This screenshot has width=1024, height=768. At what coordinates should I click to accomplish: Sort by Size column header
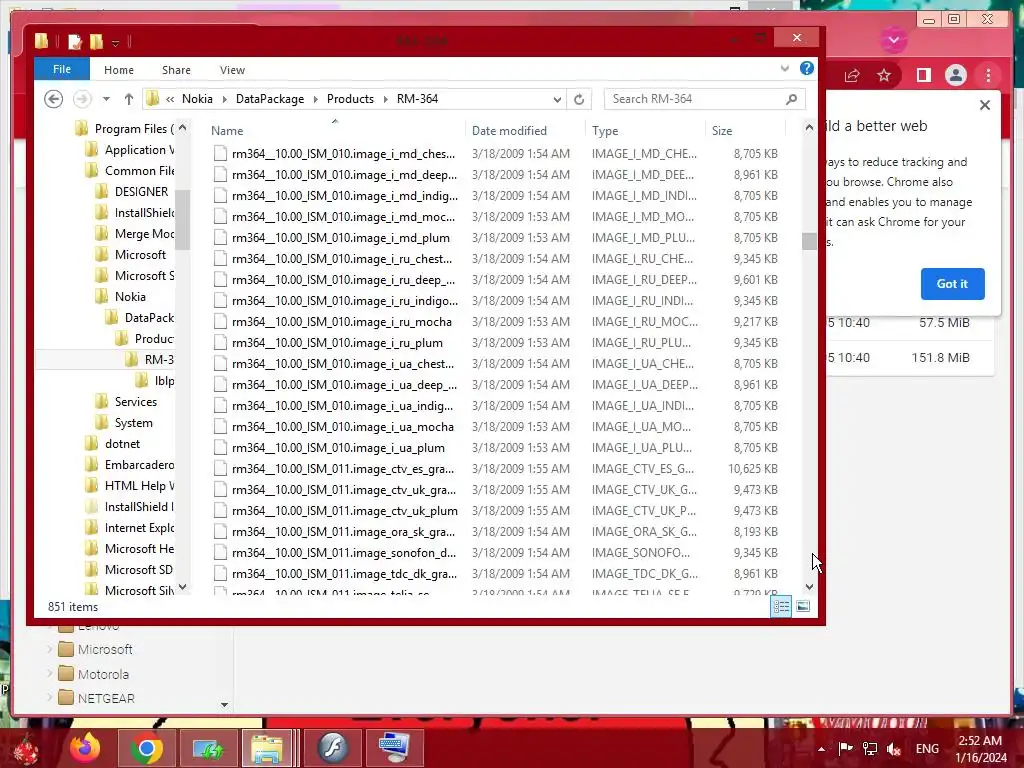pyautogui.click(x=722, y=131)
